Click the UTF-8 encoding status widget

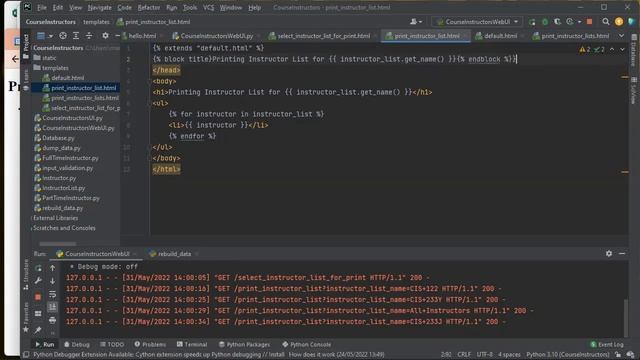coord(484,355)
